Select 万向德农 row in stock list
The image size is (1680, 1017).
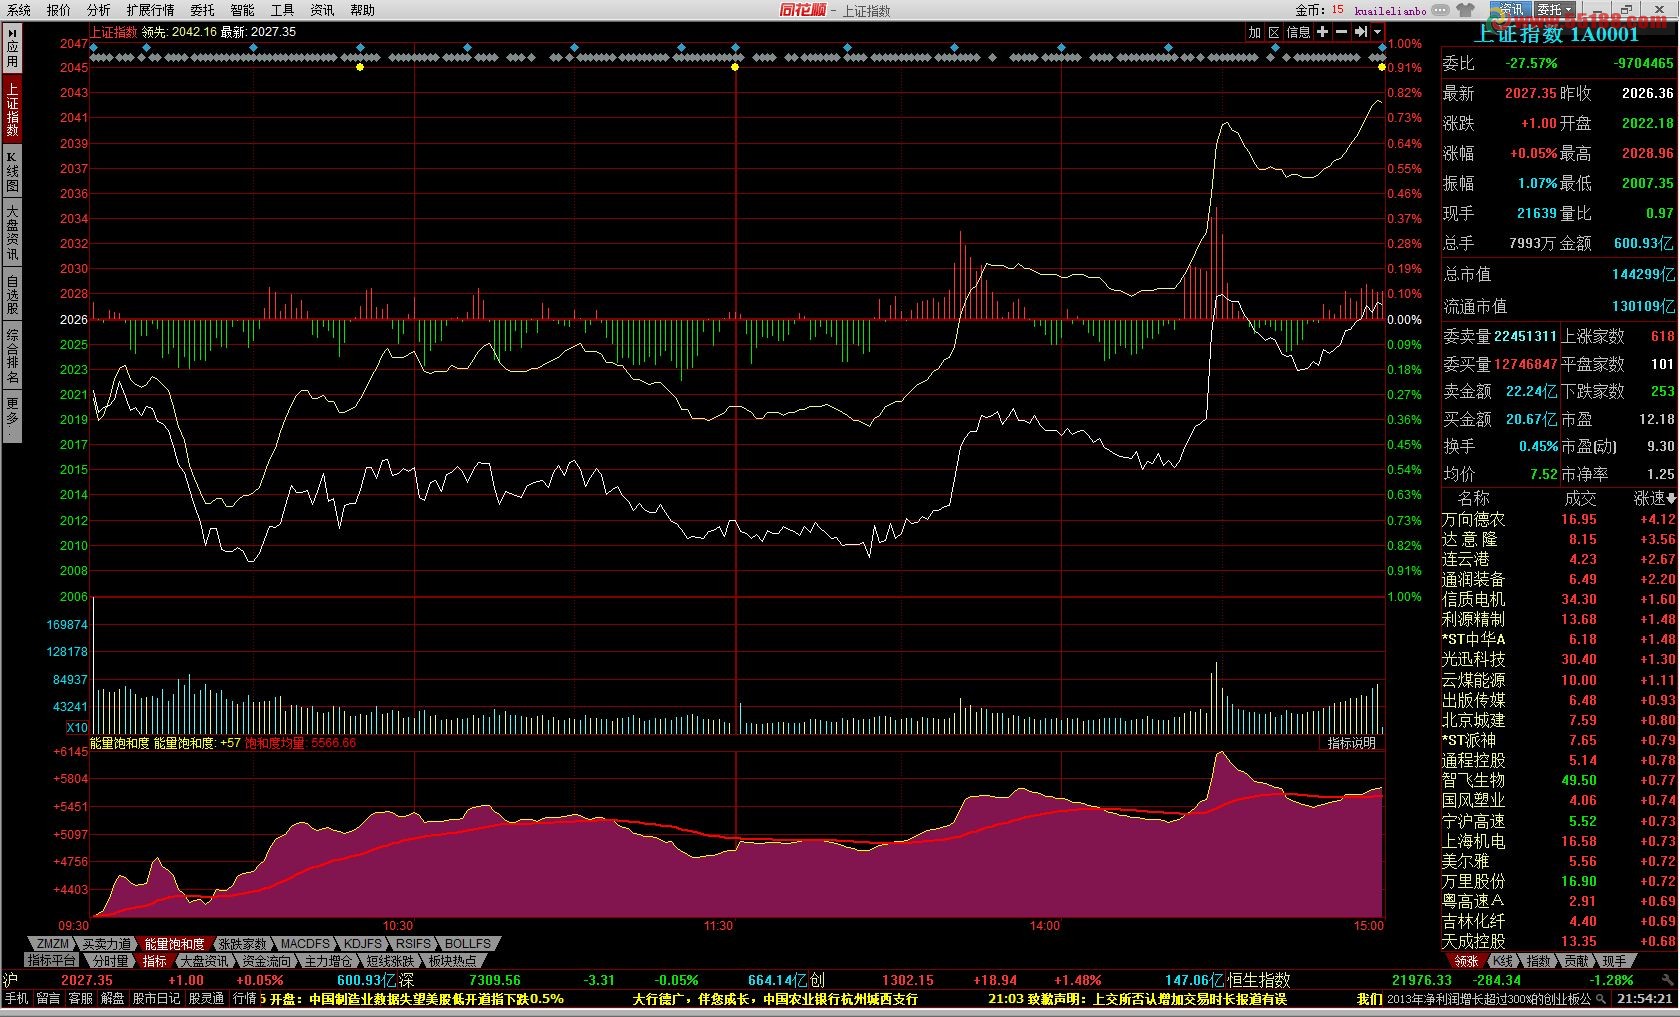[1559, 519]
